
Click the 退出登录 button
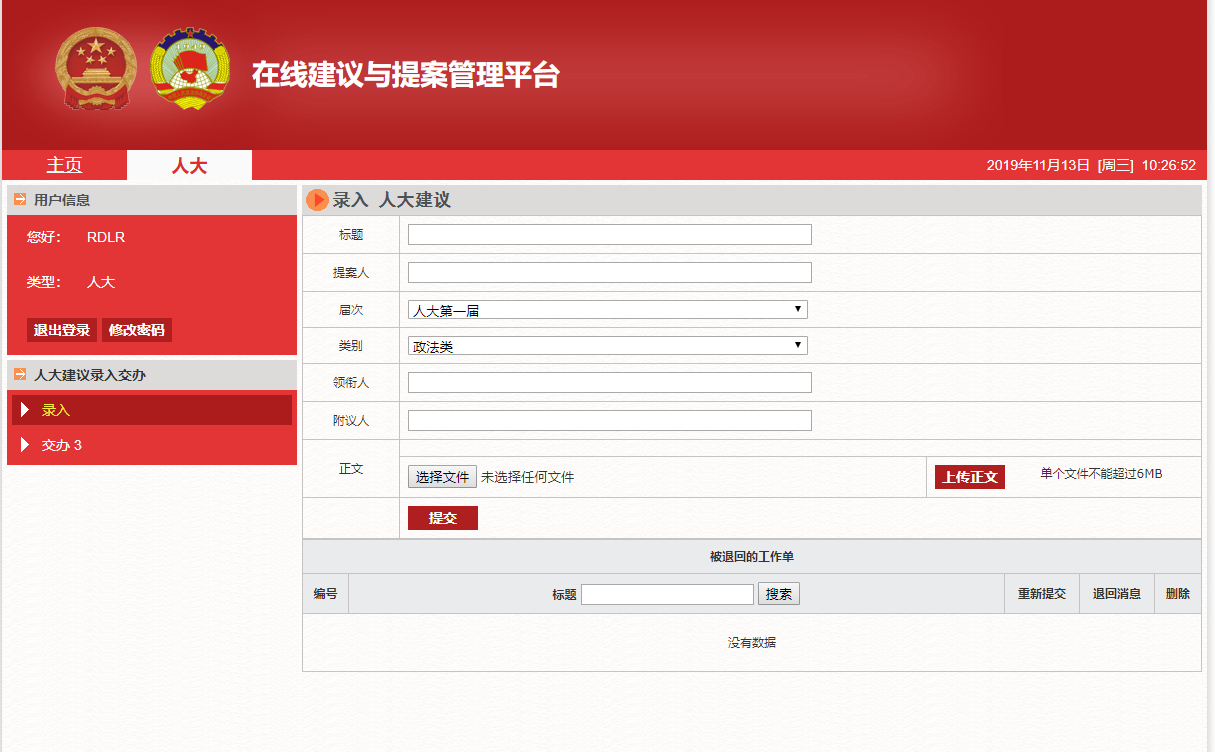pyautogui.click(x=62, y=330)
